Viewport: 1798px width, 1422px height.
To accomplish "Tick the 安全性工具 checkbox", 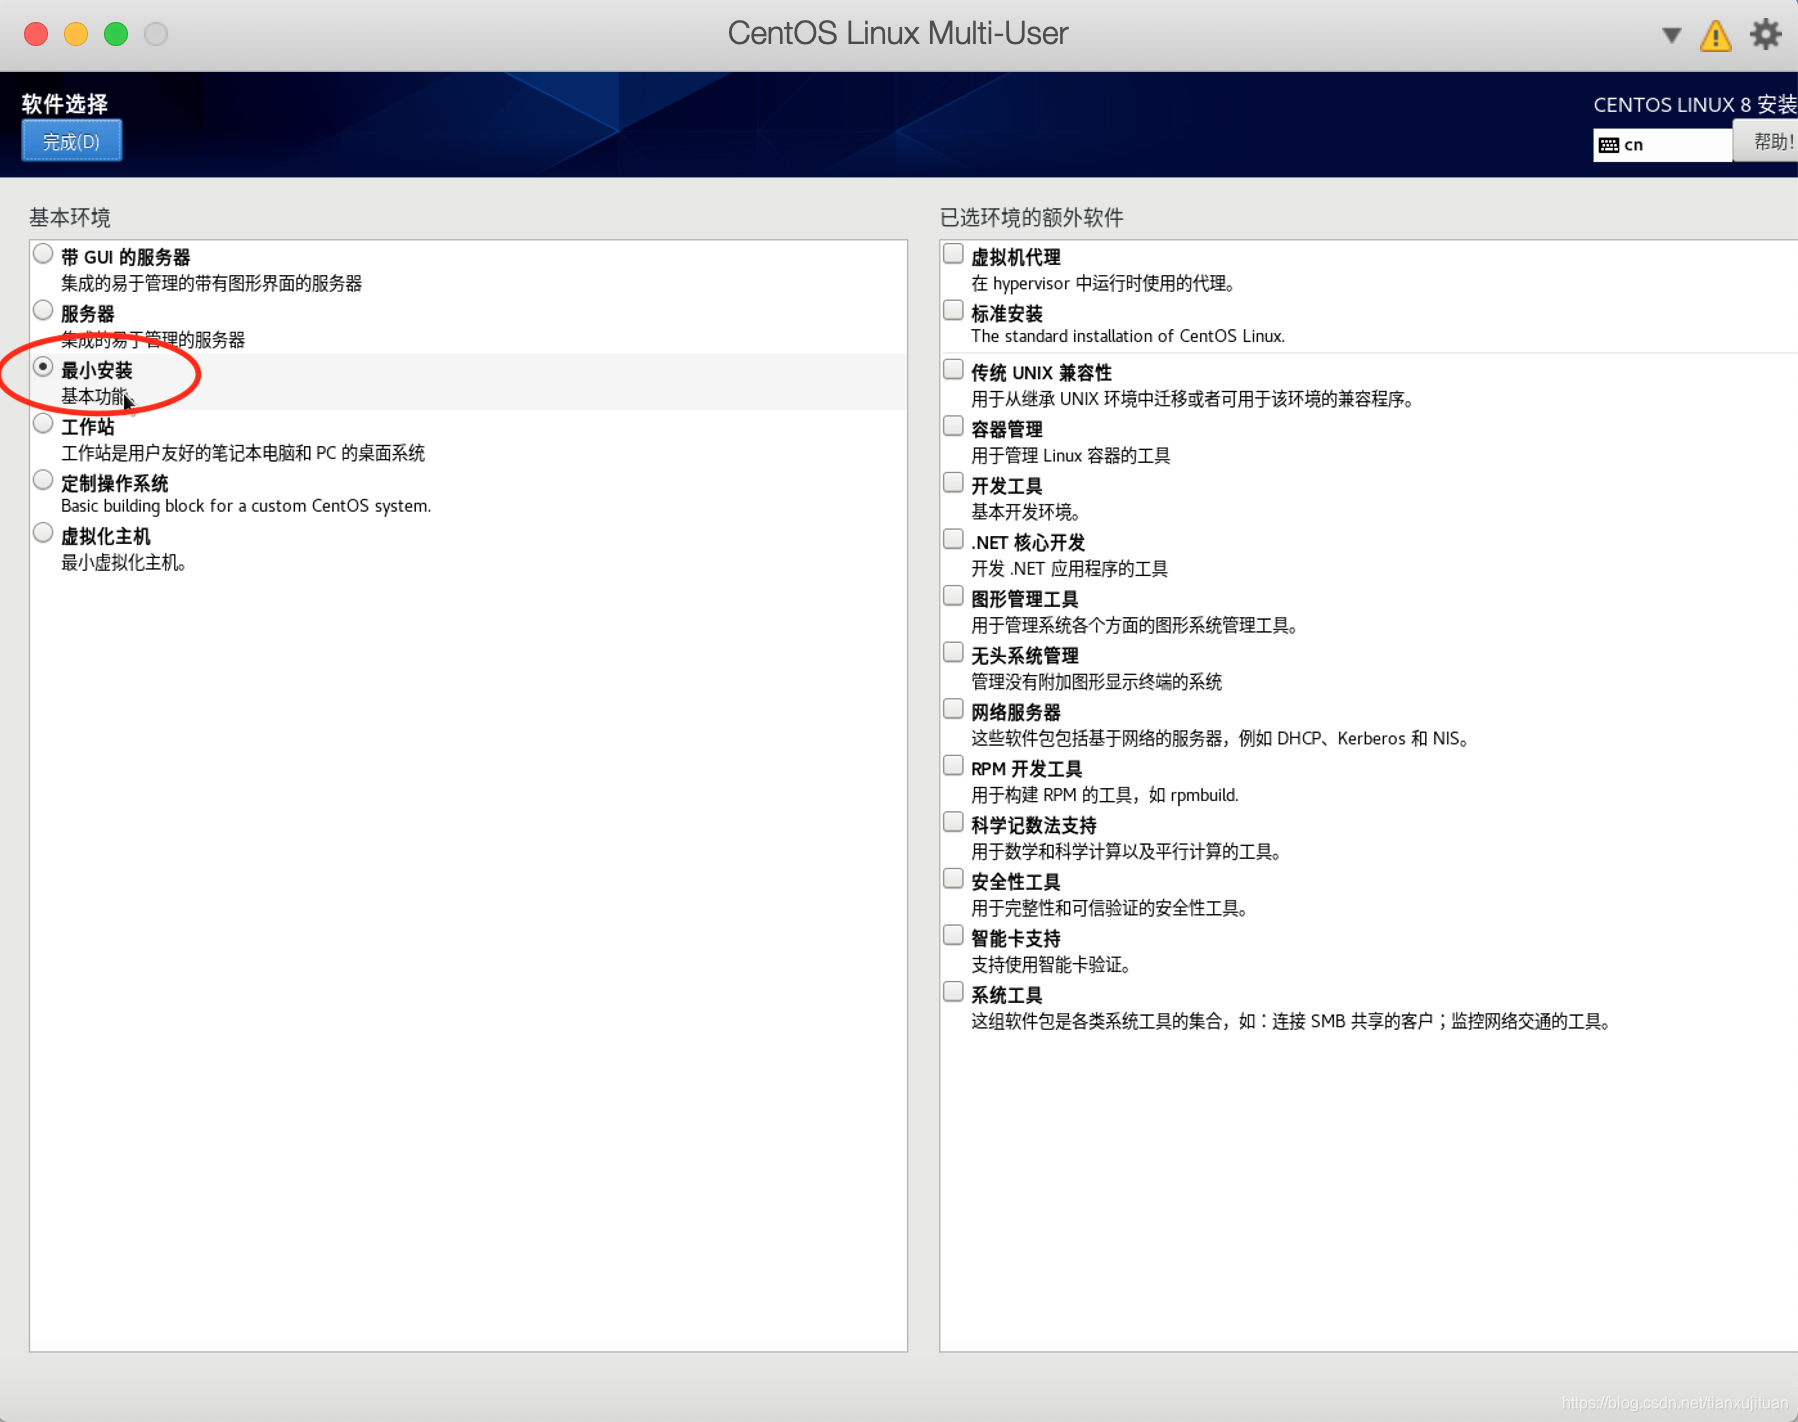I will 953,879.
